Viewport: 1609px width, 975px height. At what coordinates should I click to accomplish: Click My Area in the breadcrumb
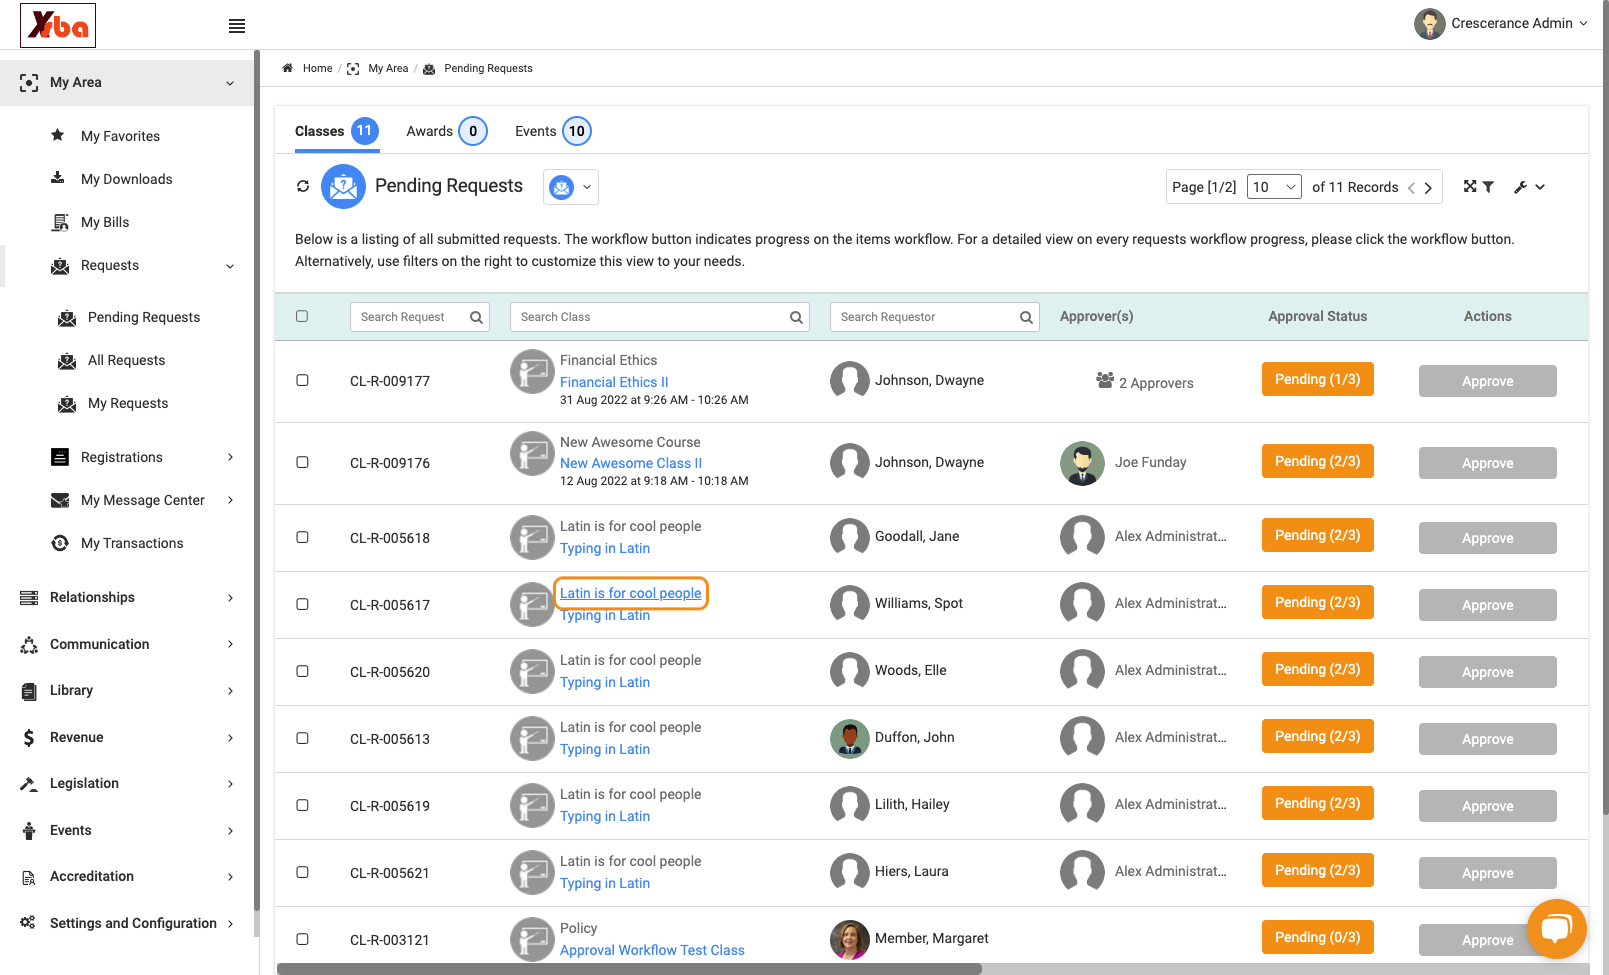coord(388,68)
